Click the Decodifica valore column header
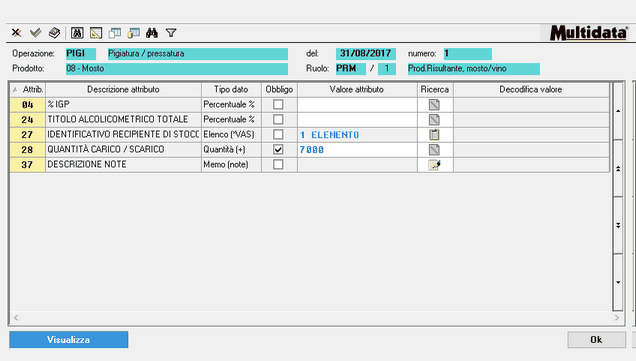636x361 pixels. click(x=531, y=90)
